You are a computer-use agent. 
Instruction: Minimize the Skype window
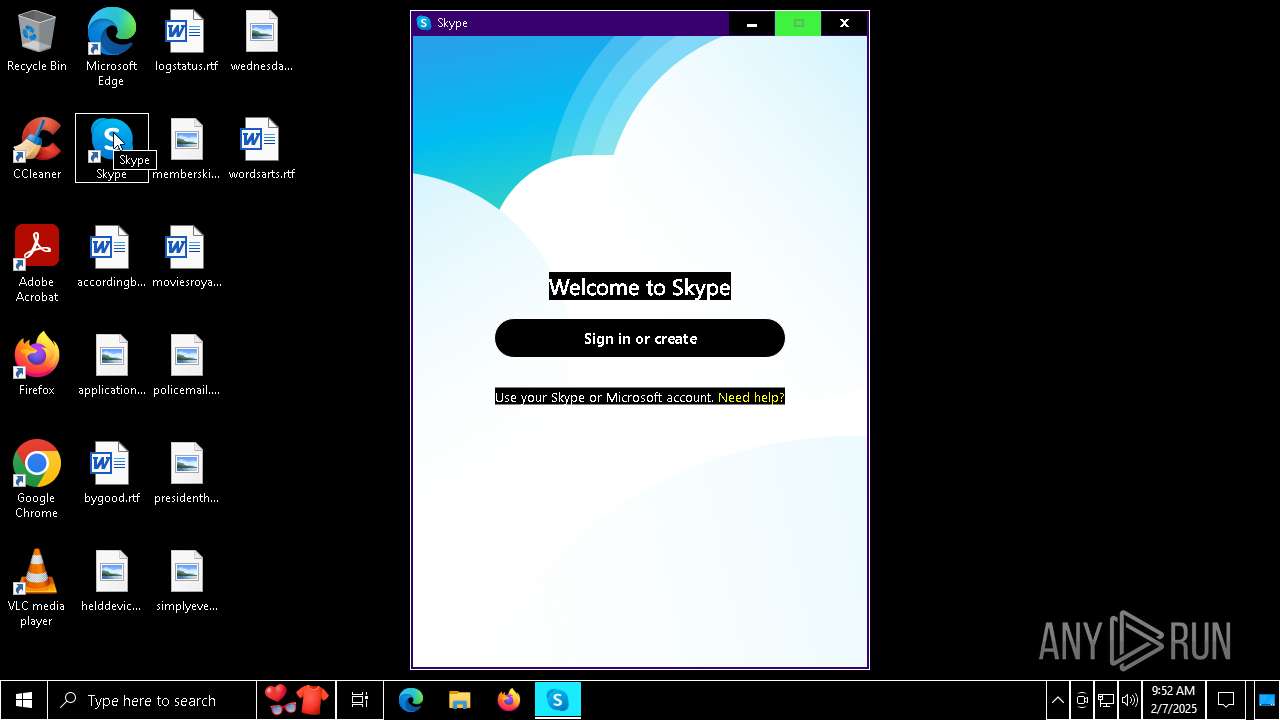point(752,23)
